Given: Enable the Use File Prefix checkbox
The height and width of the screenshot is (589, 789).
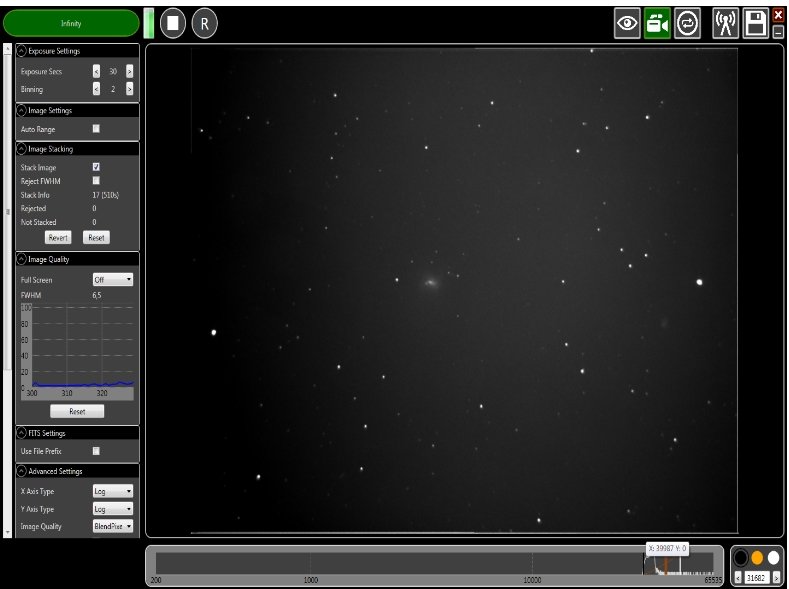Looking at the screenshot, I should pyautogui.click(x=96, y=451).
